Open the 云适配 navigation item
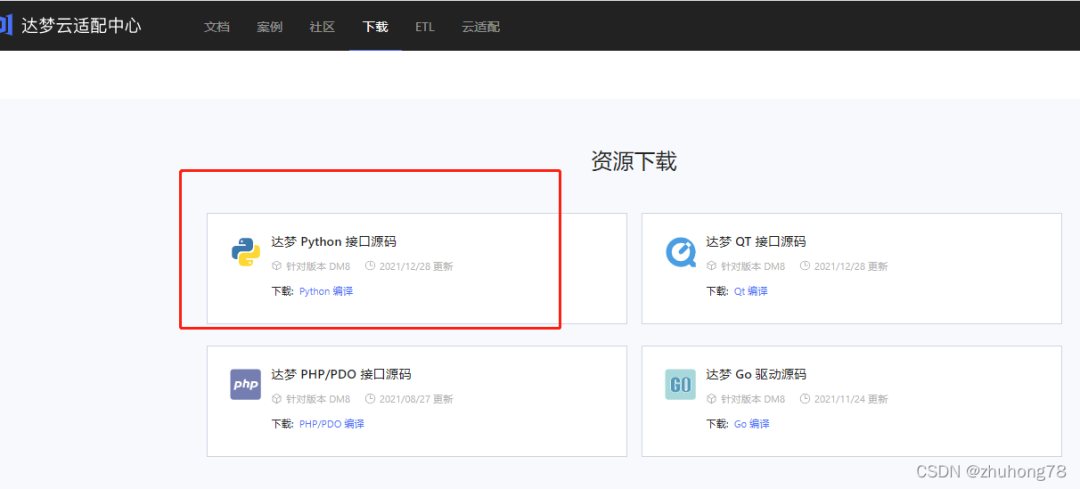Image resolution: width=1080 pixels, height=489 pixels. [481, 27]
